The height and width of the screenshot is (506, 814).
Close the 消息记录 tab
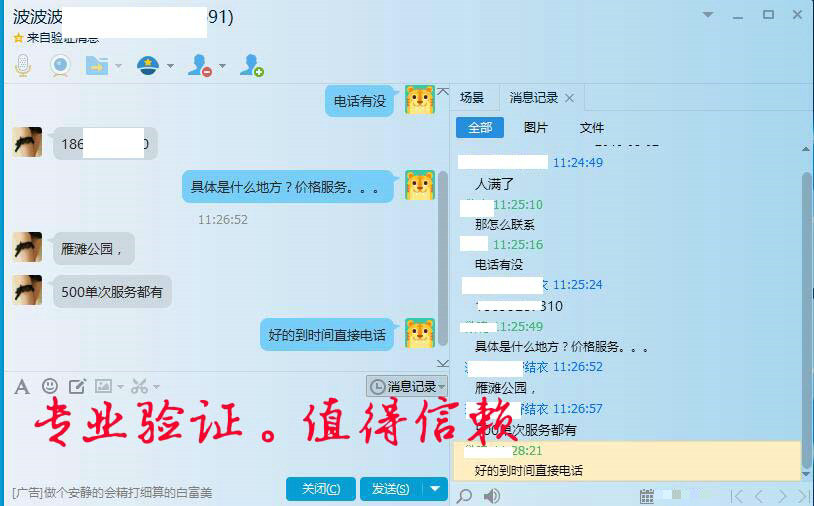click(x=570, y=98)
